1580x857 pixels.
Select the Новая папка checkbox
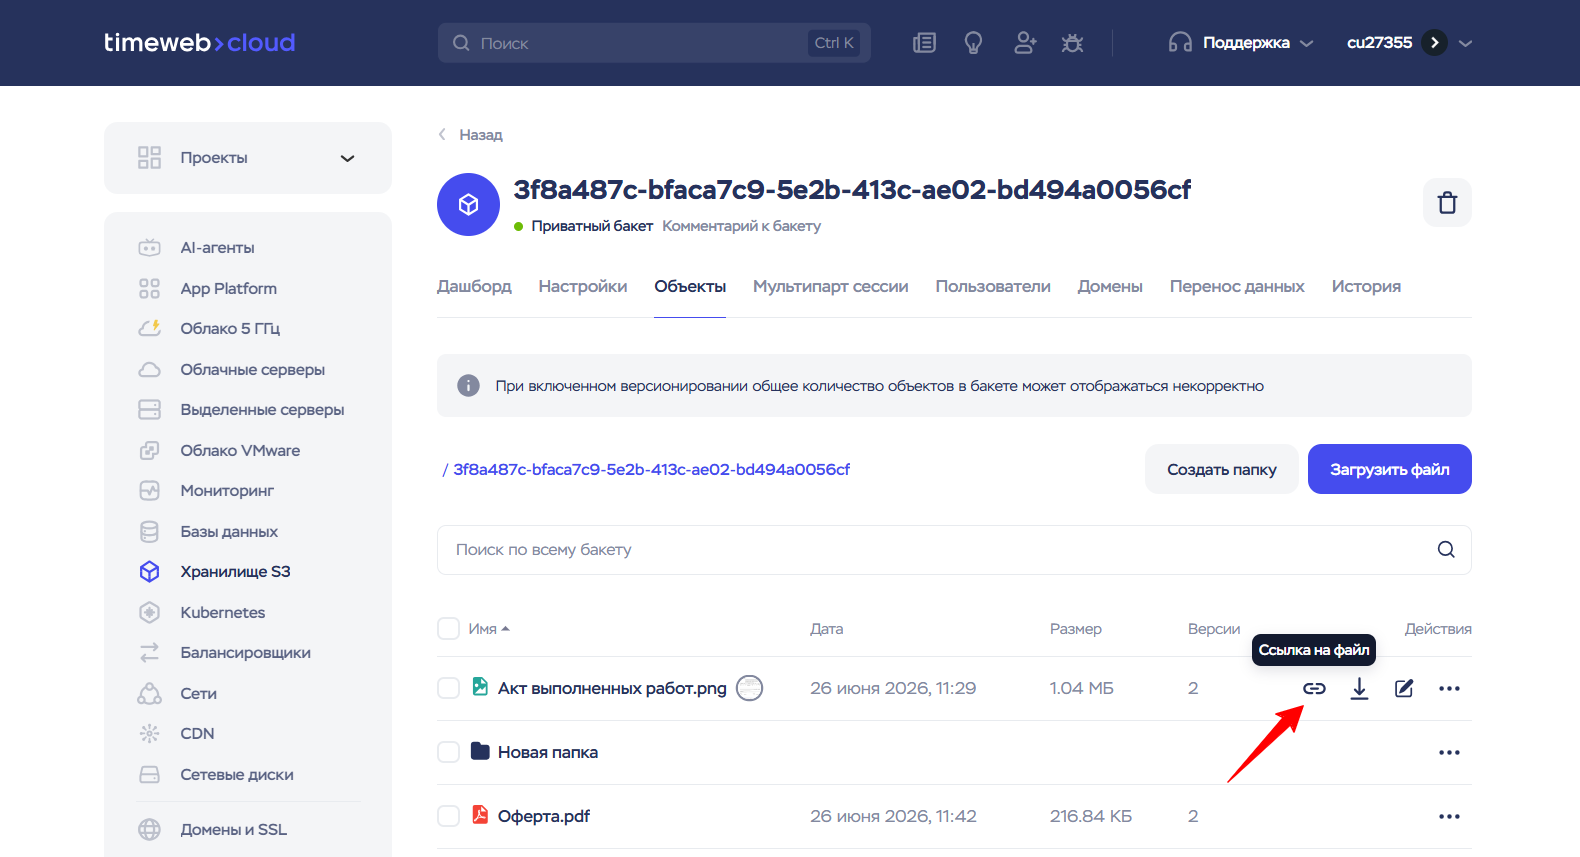449,752
